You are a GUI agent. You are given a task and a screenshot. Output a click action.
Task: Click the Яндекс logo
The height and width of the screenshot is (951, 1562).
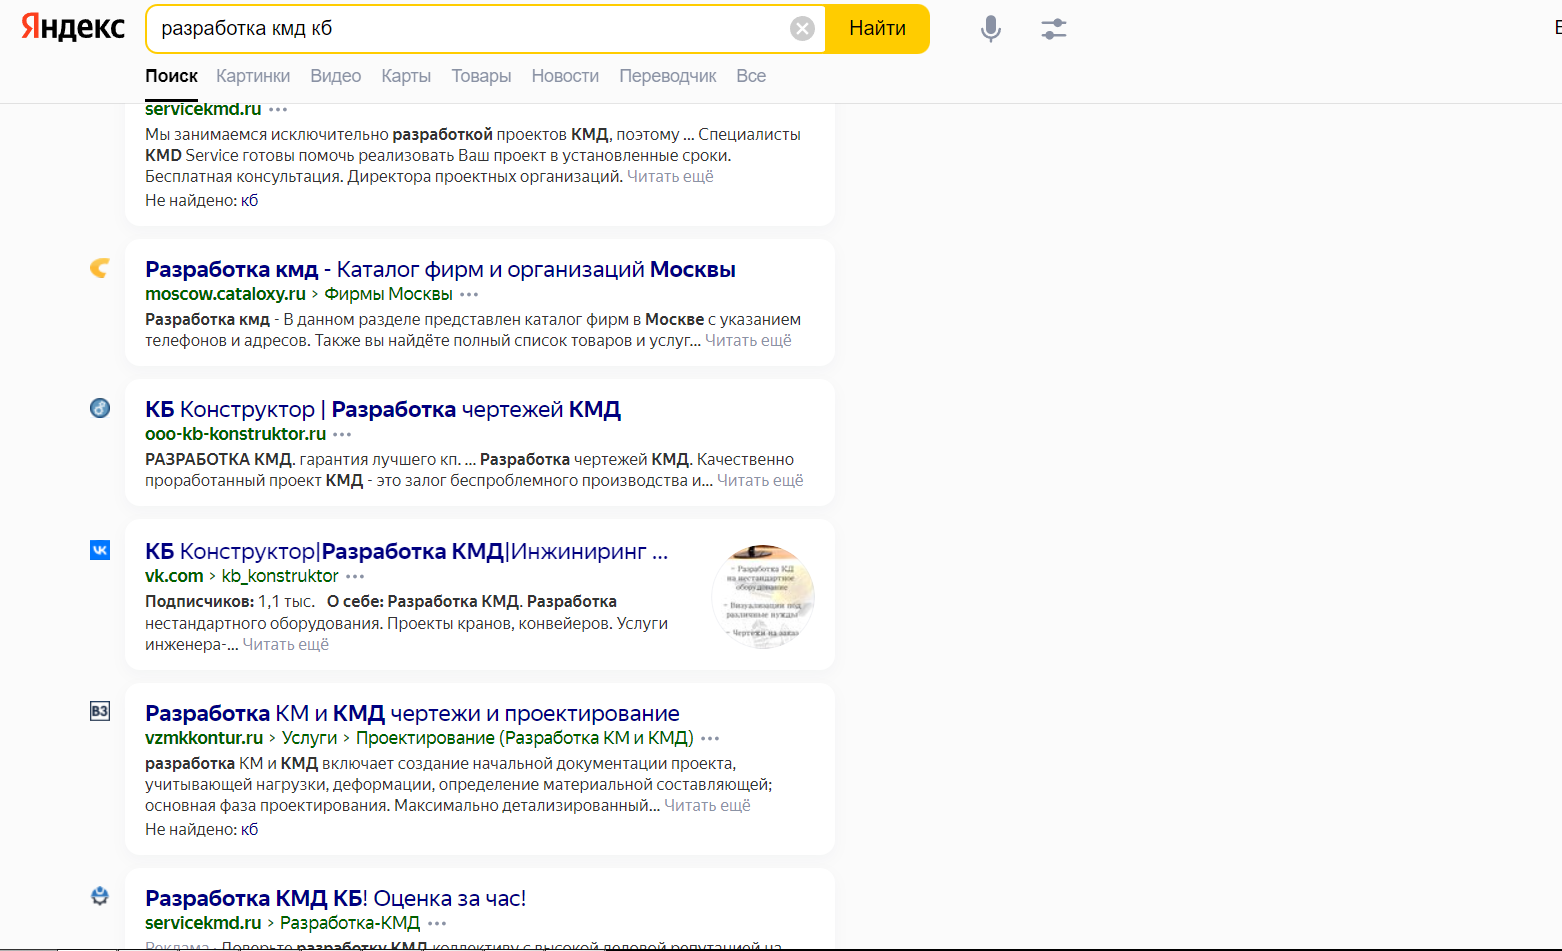click(73, 27)
